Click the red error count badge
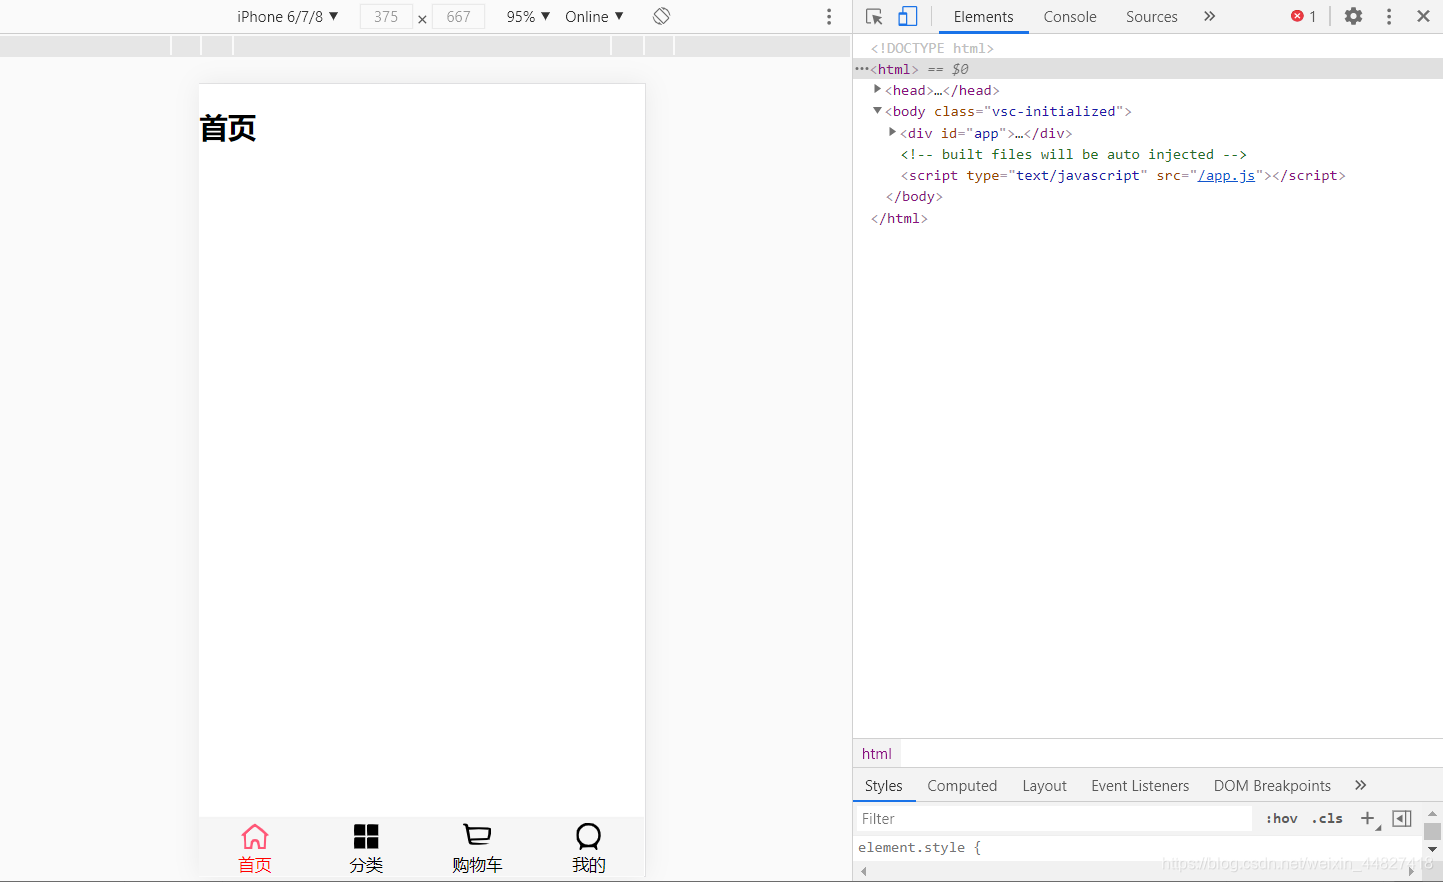 pyautogui.click(x=1303, y=16)
